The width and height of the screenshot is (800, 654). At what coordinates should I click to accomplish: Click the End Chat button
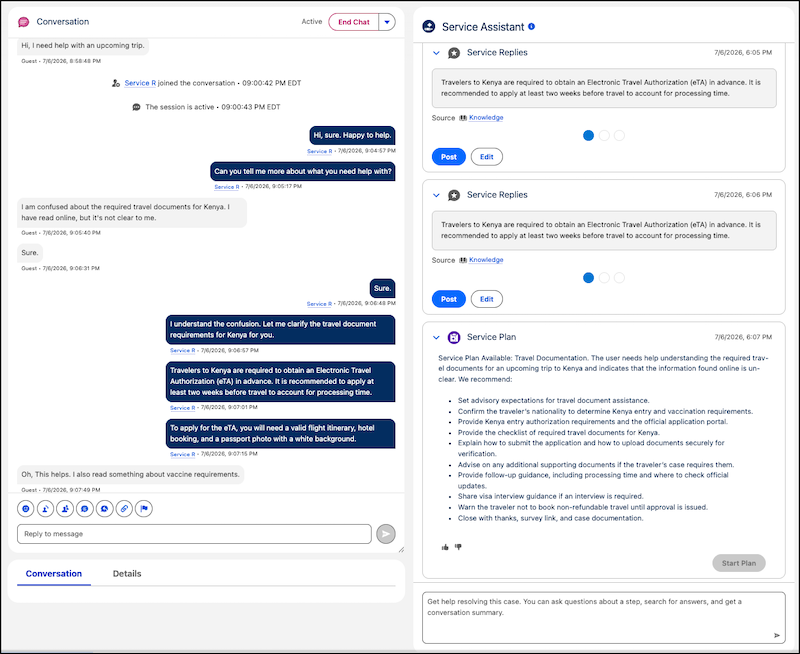[354, 22]
